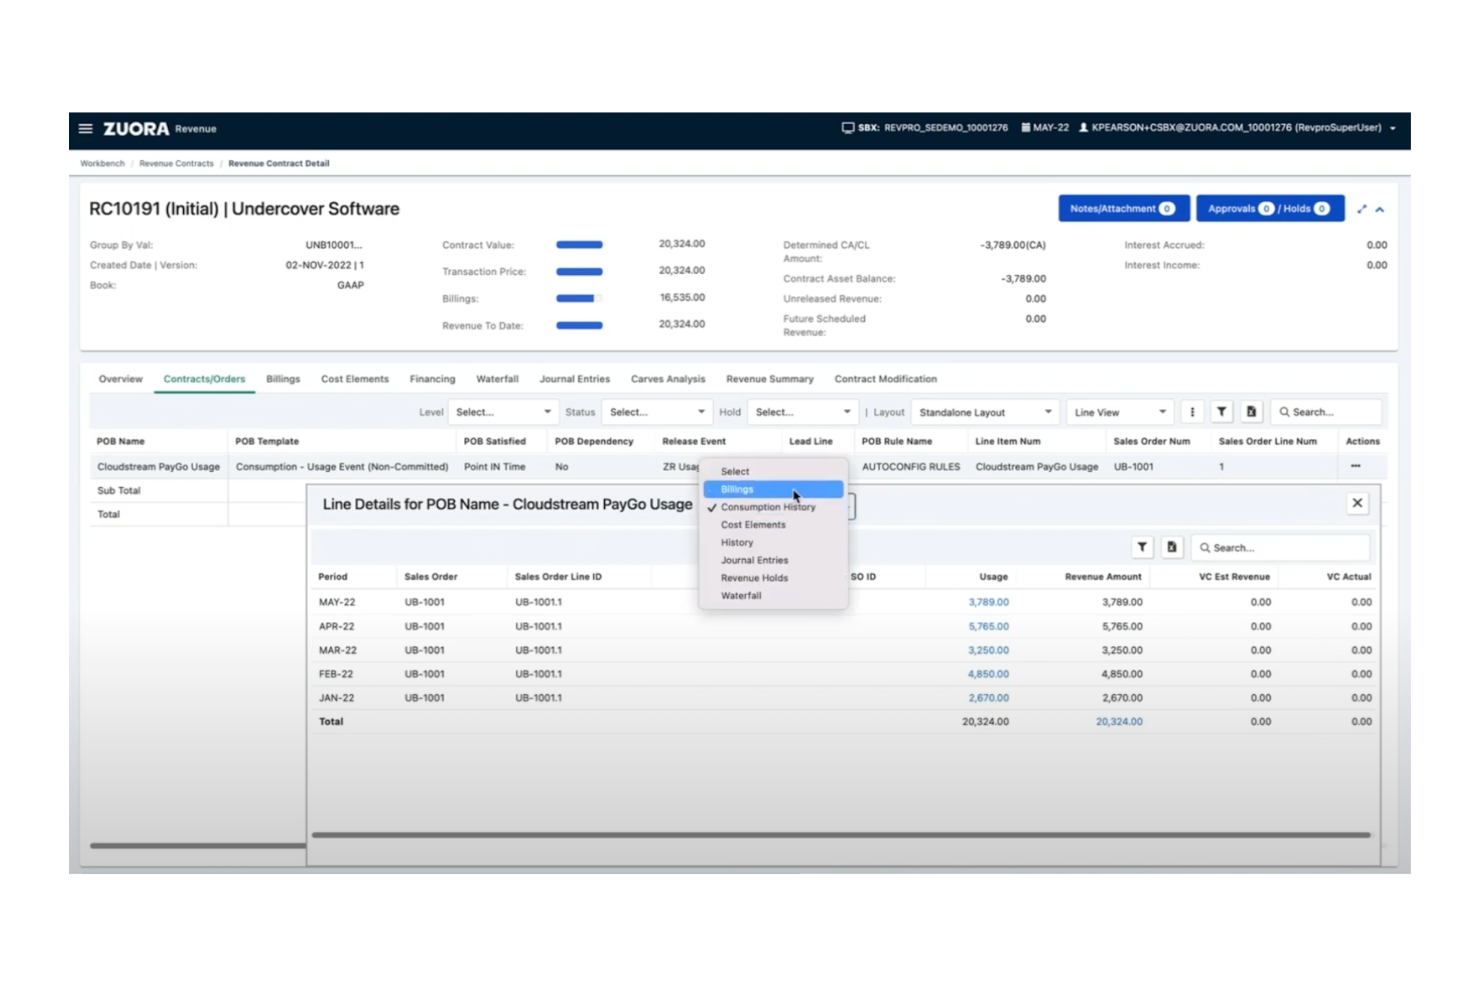1480x987 pixels.
Task: Collapse the contract header with the chevron
Action: coord(1380,209)
